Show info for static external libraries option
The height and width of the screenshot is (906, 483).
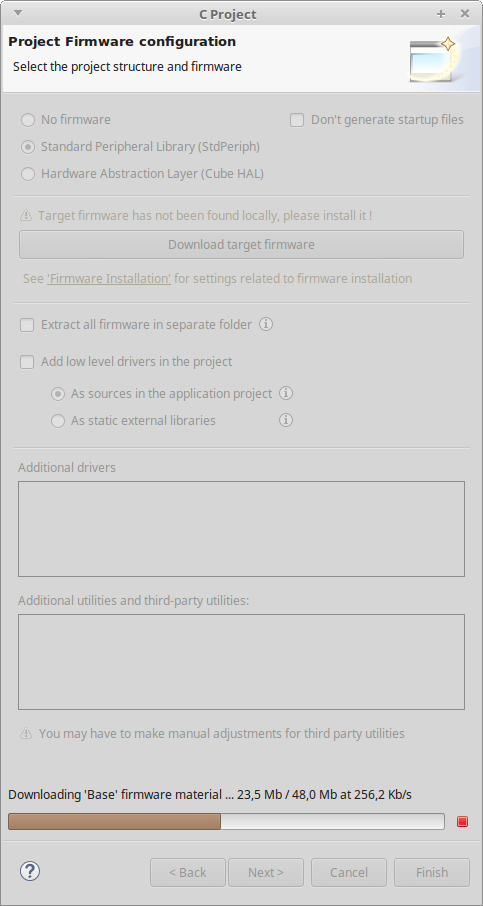tap(286, 420)
